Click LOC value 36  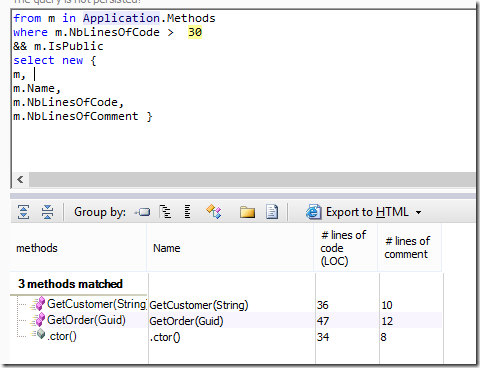[323, 305]
